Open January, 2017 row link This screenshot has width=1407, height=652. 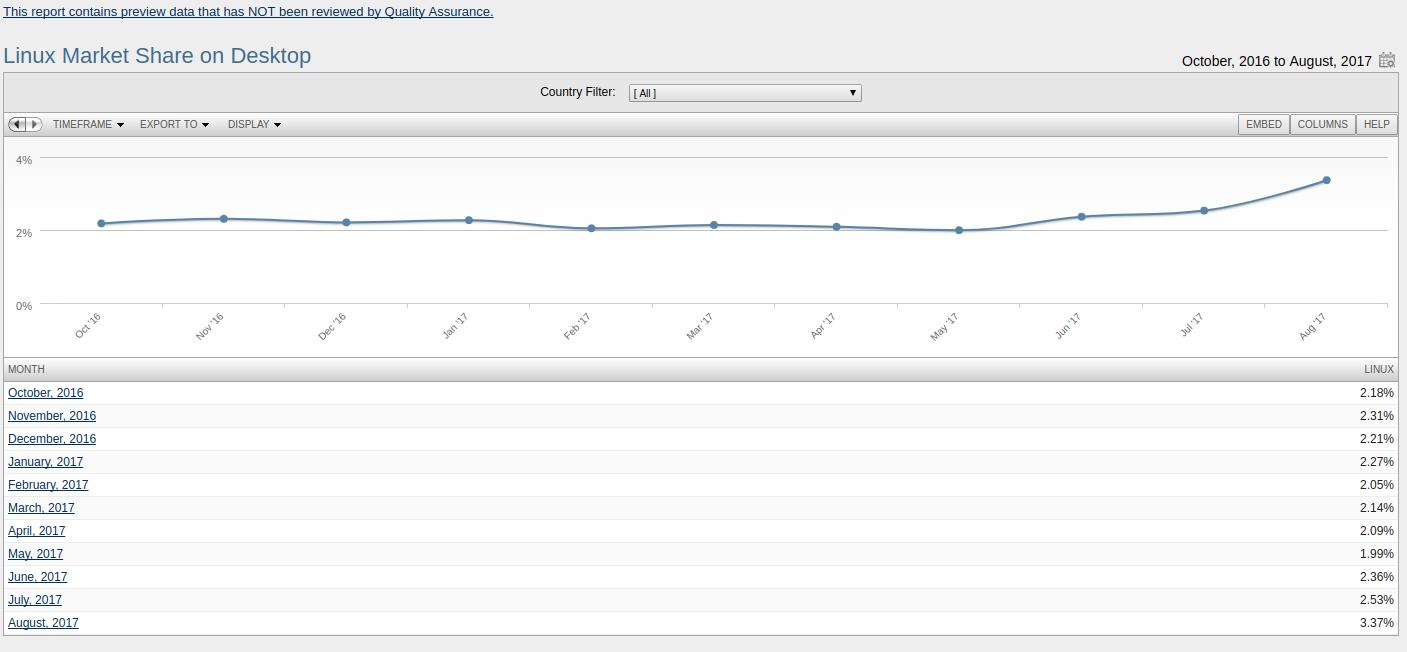46,462
